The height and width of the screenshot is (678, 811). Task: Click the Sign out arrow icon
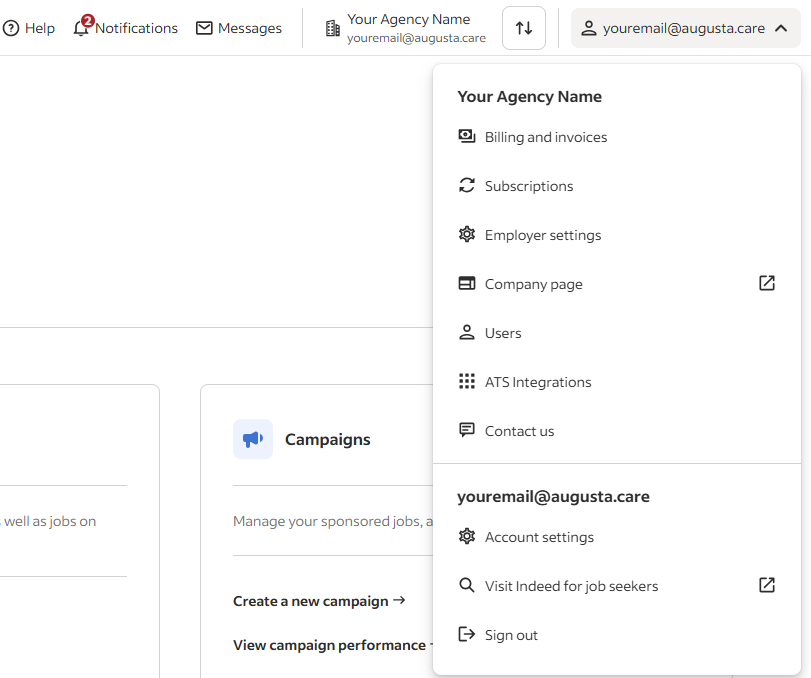tap(467, 634)
